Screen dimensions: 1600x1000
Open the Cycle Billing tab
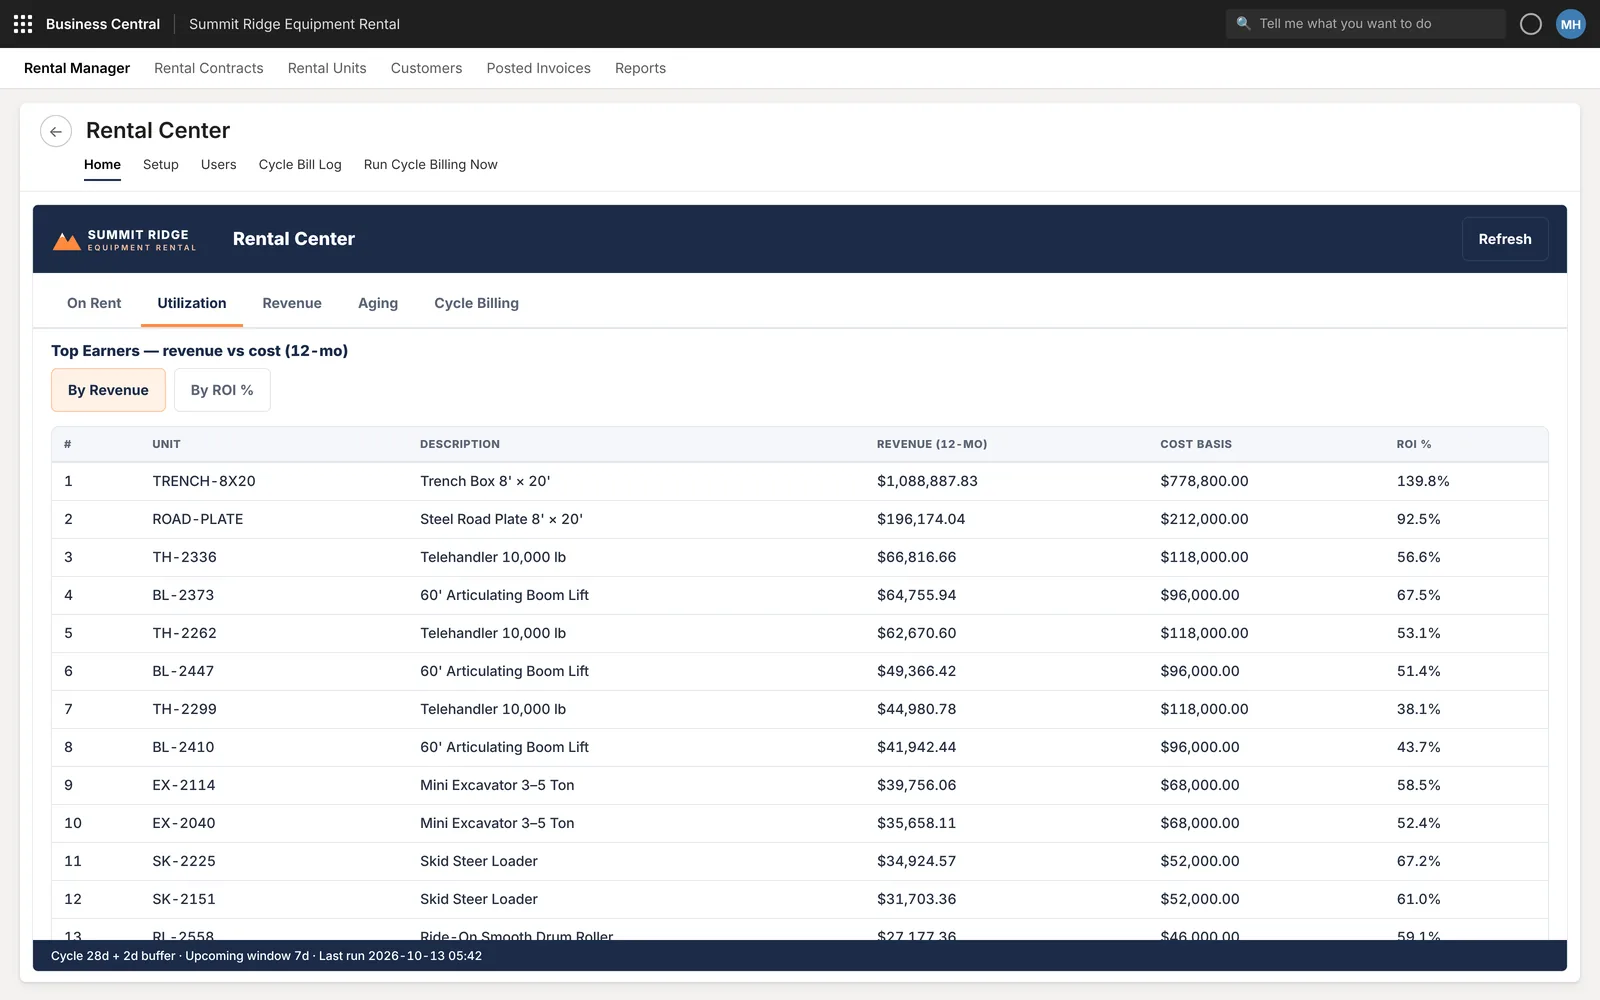tap(476, 303)
